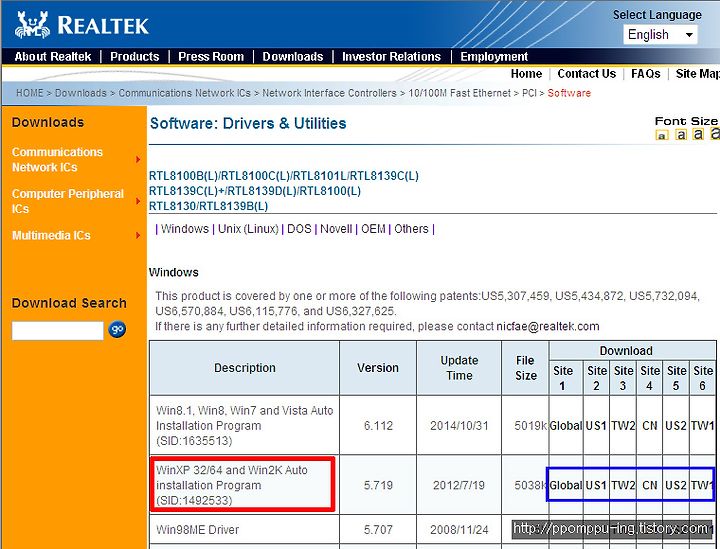Open the Employment menu
Image resolution: width=720 pixels, height=549 pixels.
(494, 56)
